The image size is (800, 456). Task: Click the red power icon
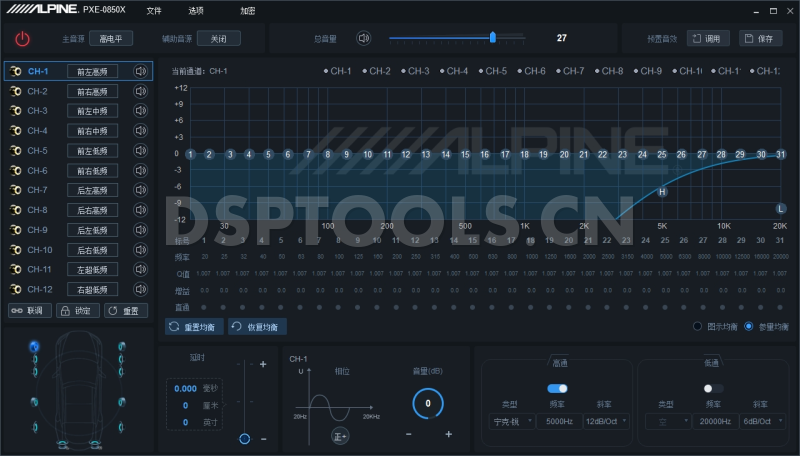pyautogui.click(x=22, y=39)
